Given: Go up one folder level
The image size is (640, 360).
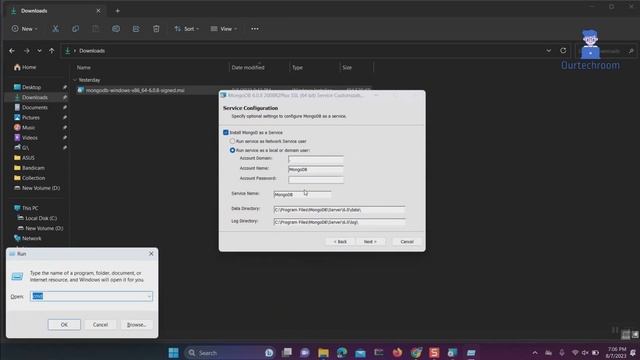Looking at the screenshot, I should pos(51,51).
